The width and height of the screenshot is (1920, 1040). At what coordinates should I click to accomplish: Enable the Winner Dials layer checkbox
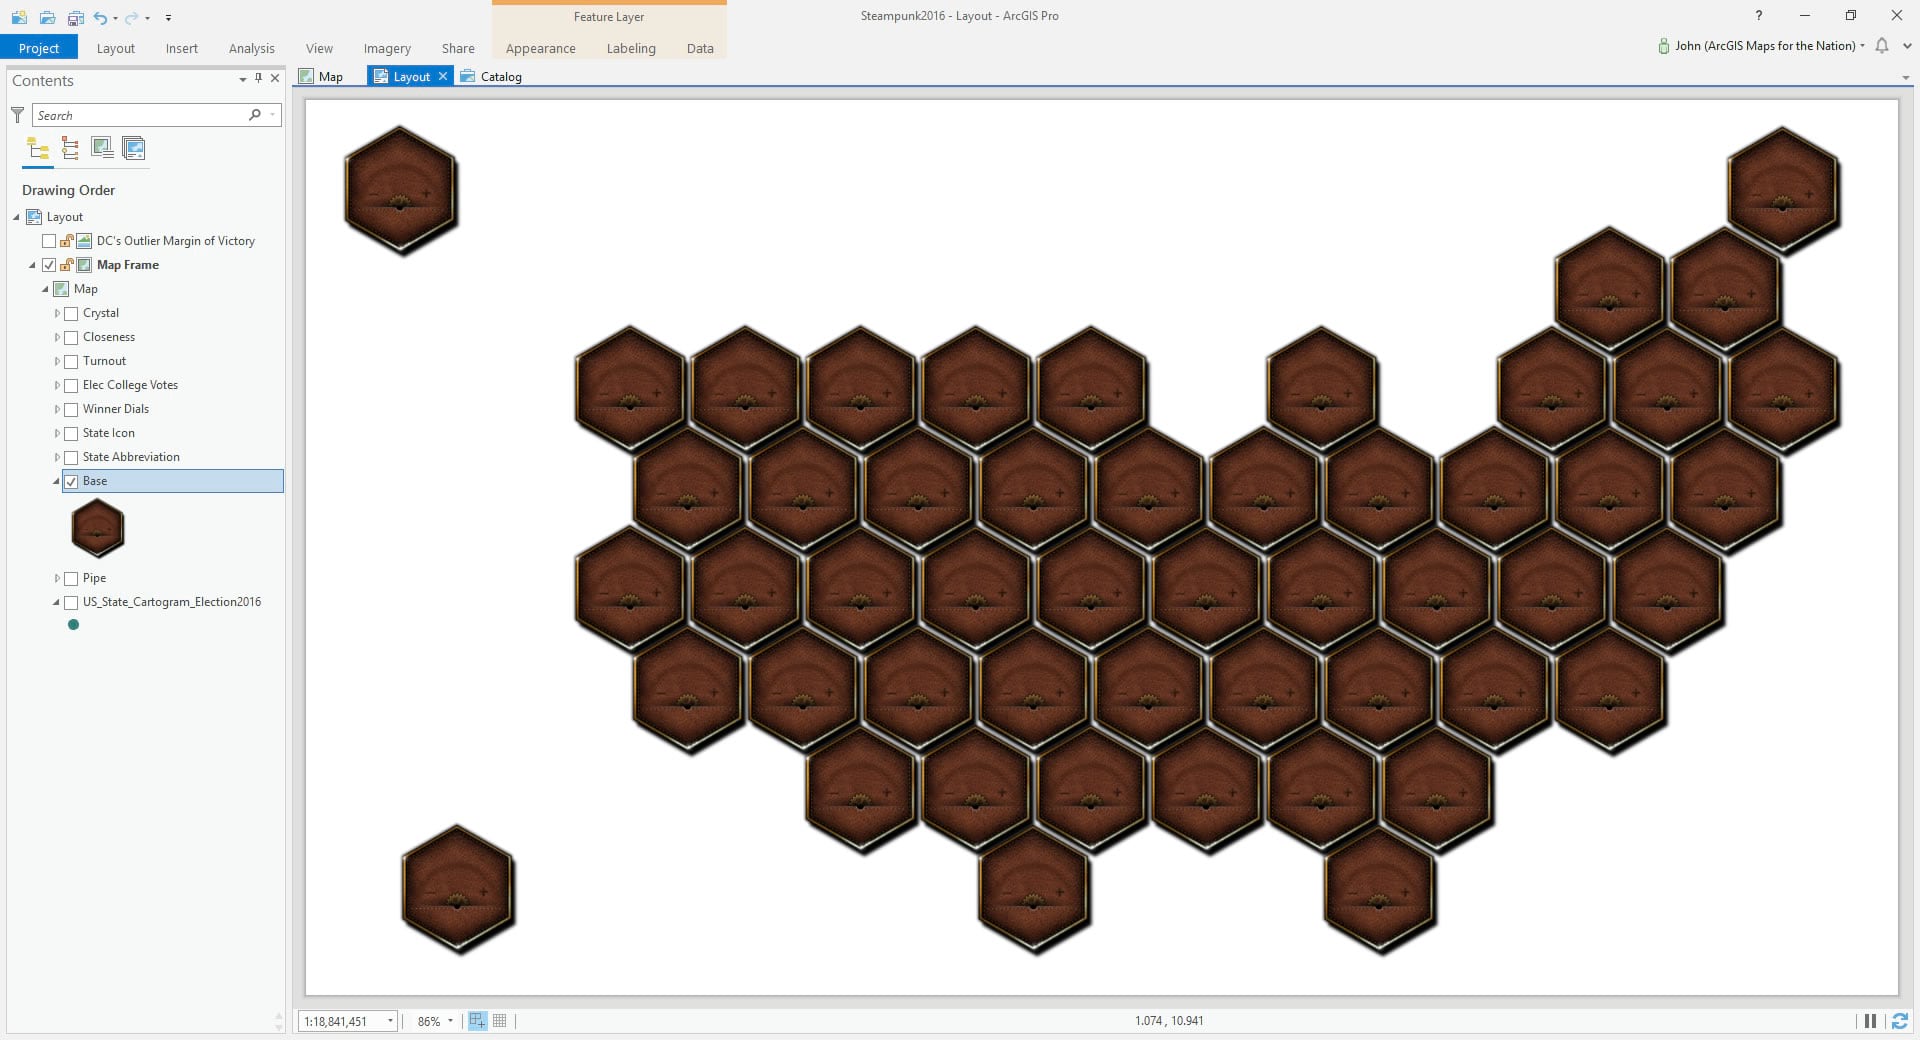pos(71,410)
